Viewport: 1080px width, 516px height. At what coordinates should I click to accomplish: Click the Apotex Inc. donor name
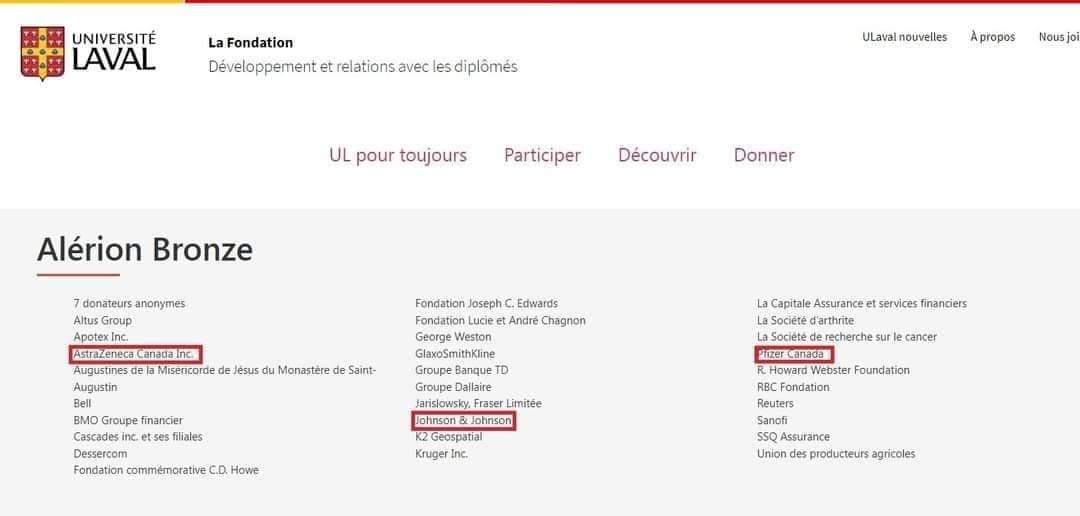point(101,337)
